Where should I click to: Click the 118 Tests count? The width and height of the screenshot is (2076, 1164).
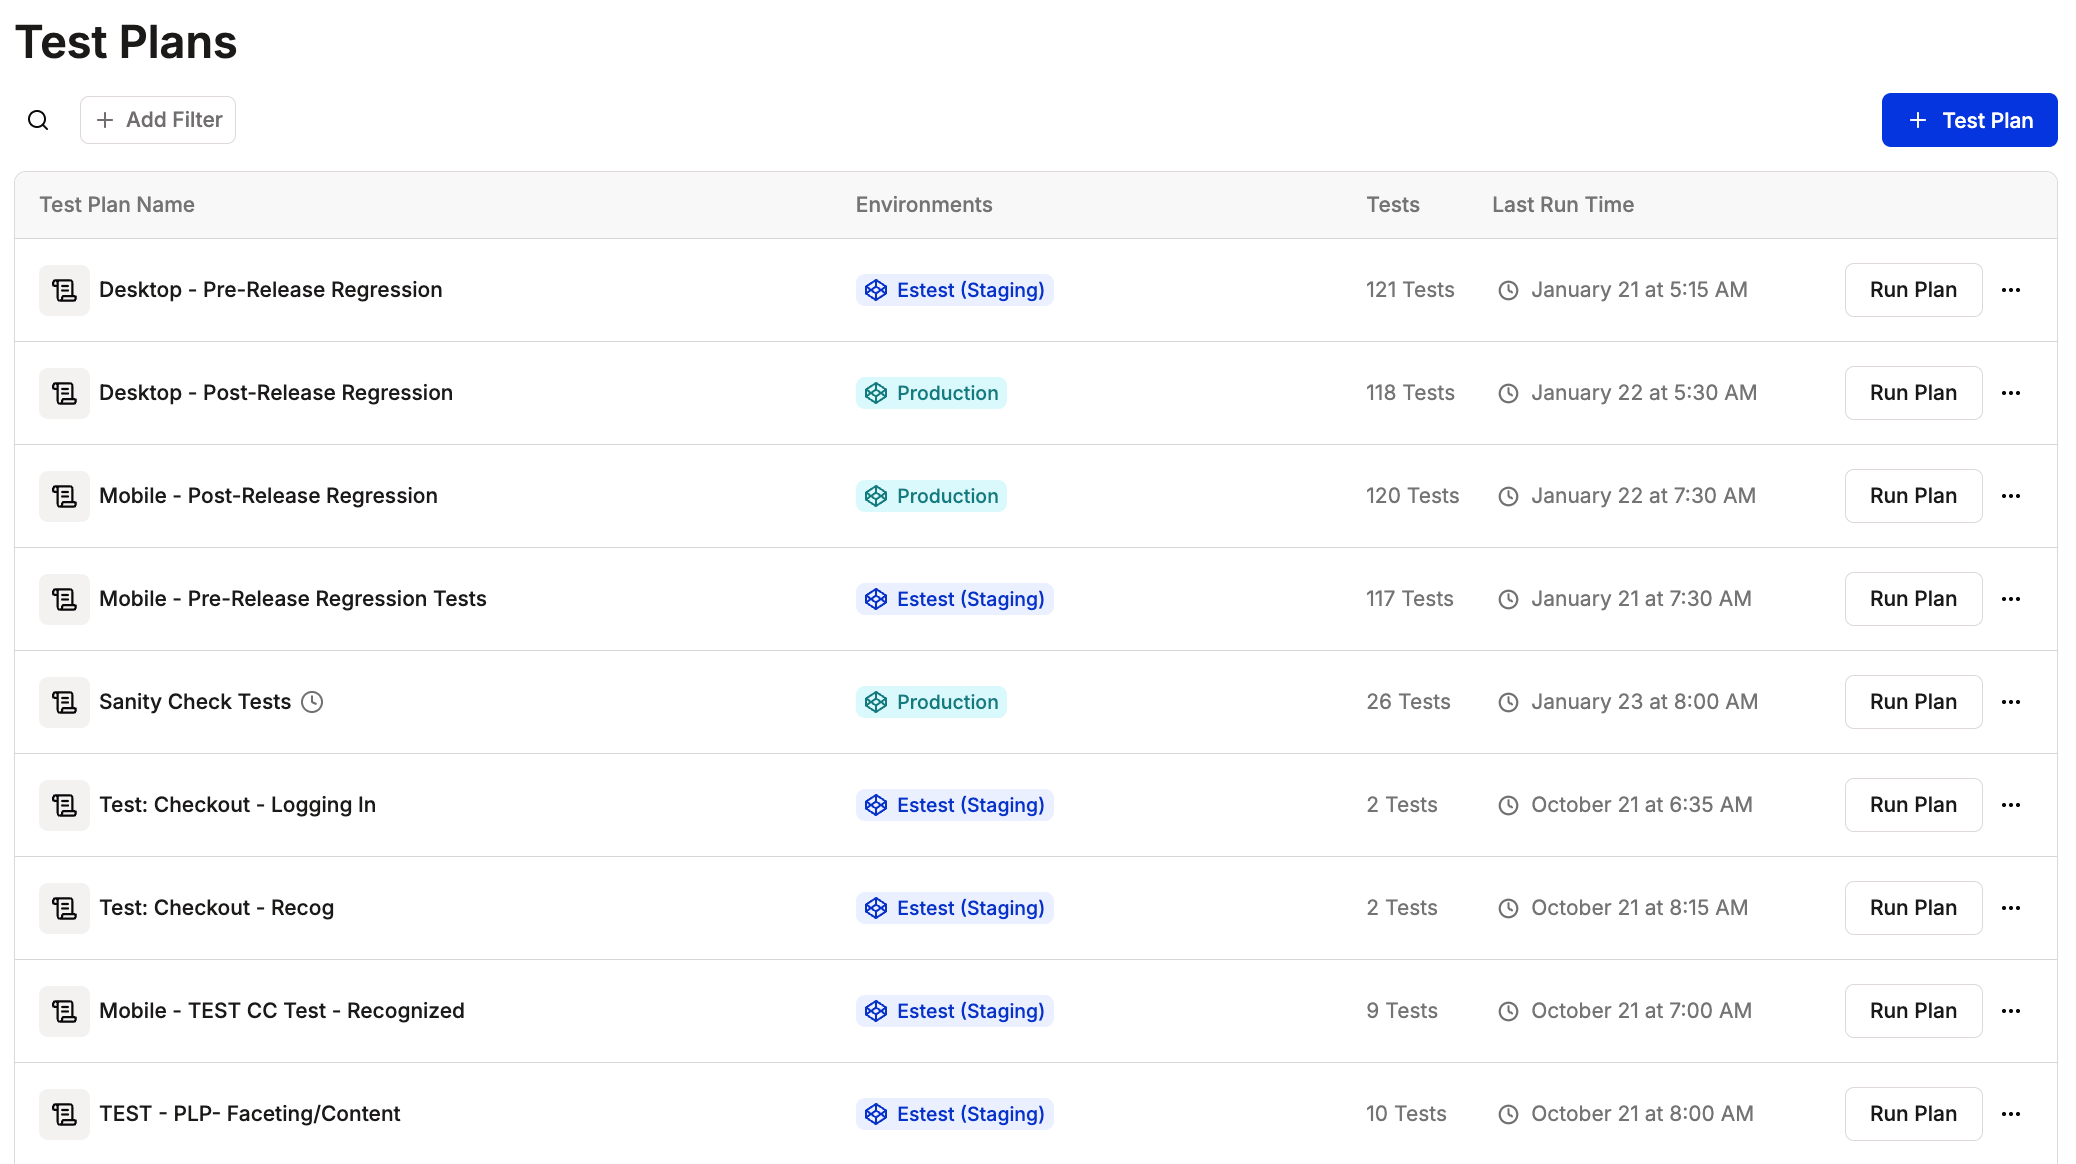point(1410,393)
